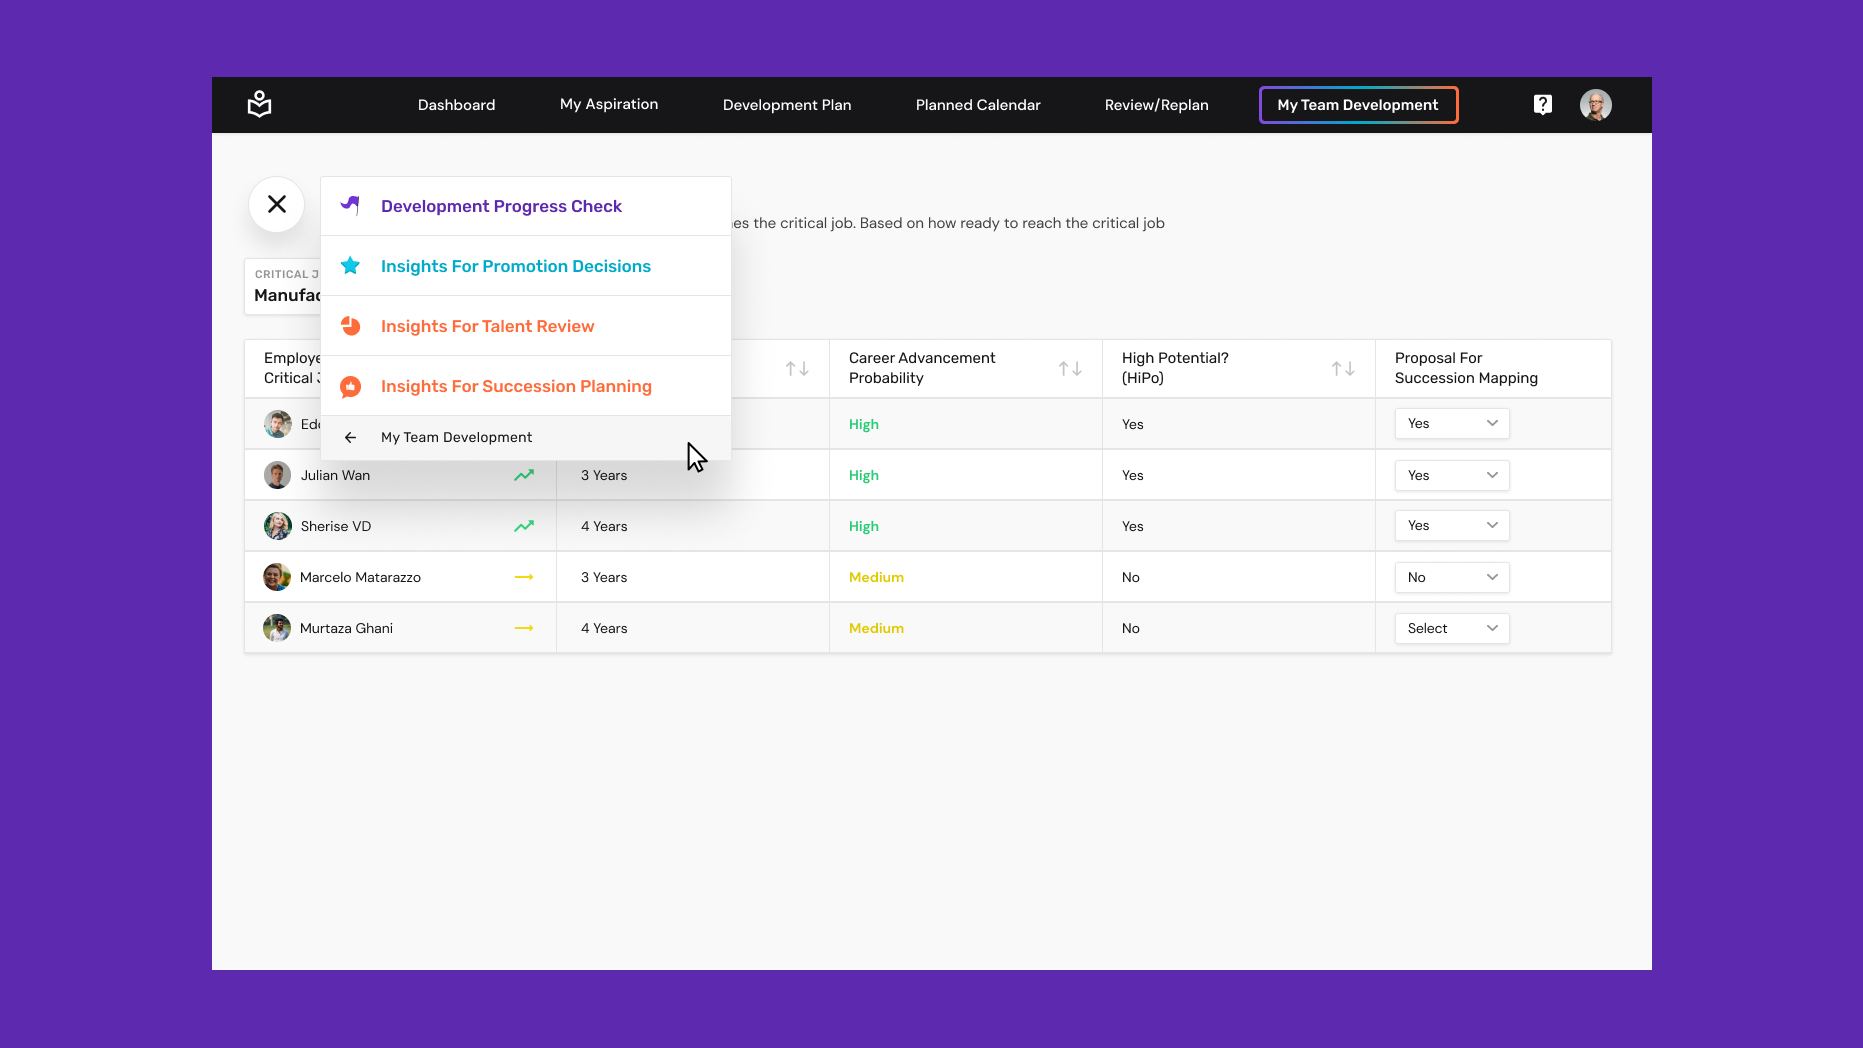The width and height of the screenshot is (1863, 1048).
Task: Click the chat bubble icon for Insights For Succession Planning
Action: click(350, 386)
